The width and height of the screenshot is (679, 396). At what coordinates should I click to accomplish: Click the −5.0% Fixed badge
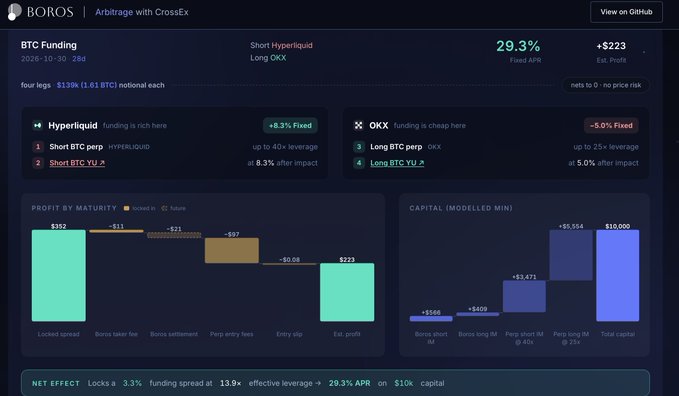pyautogui.click(x=611, y=126)
